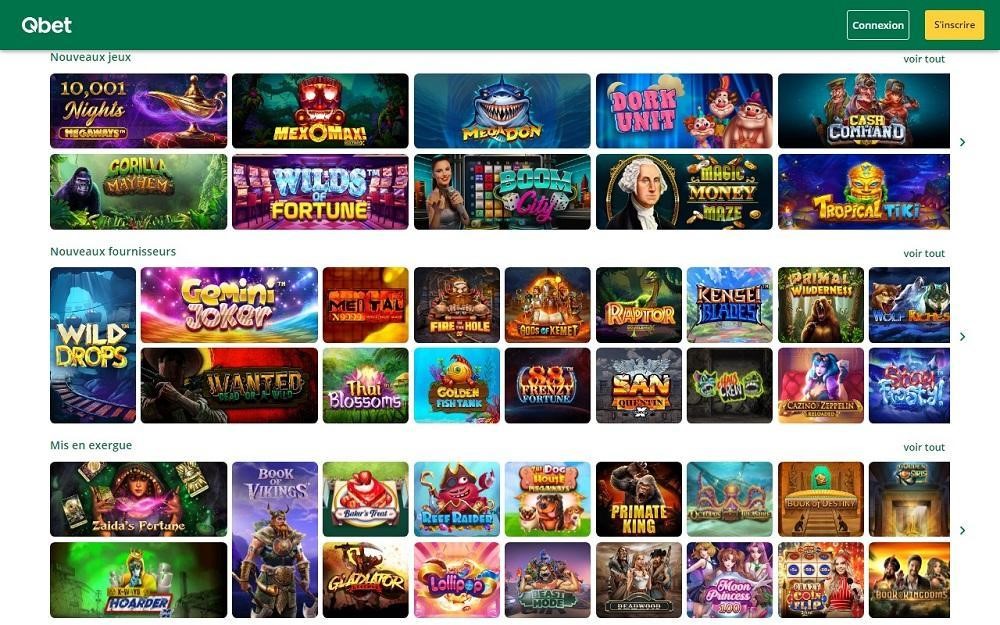This screenshot has height=625, width=1000.
Task: Open the Wild Drops game tile
Action: click(x=93, y=345)
